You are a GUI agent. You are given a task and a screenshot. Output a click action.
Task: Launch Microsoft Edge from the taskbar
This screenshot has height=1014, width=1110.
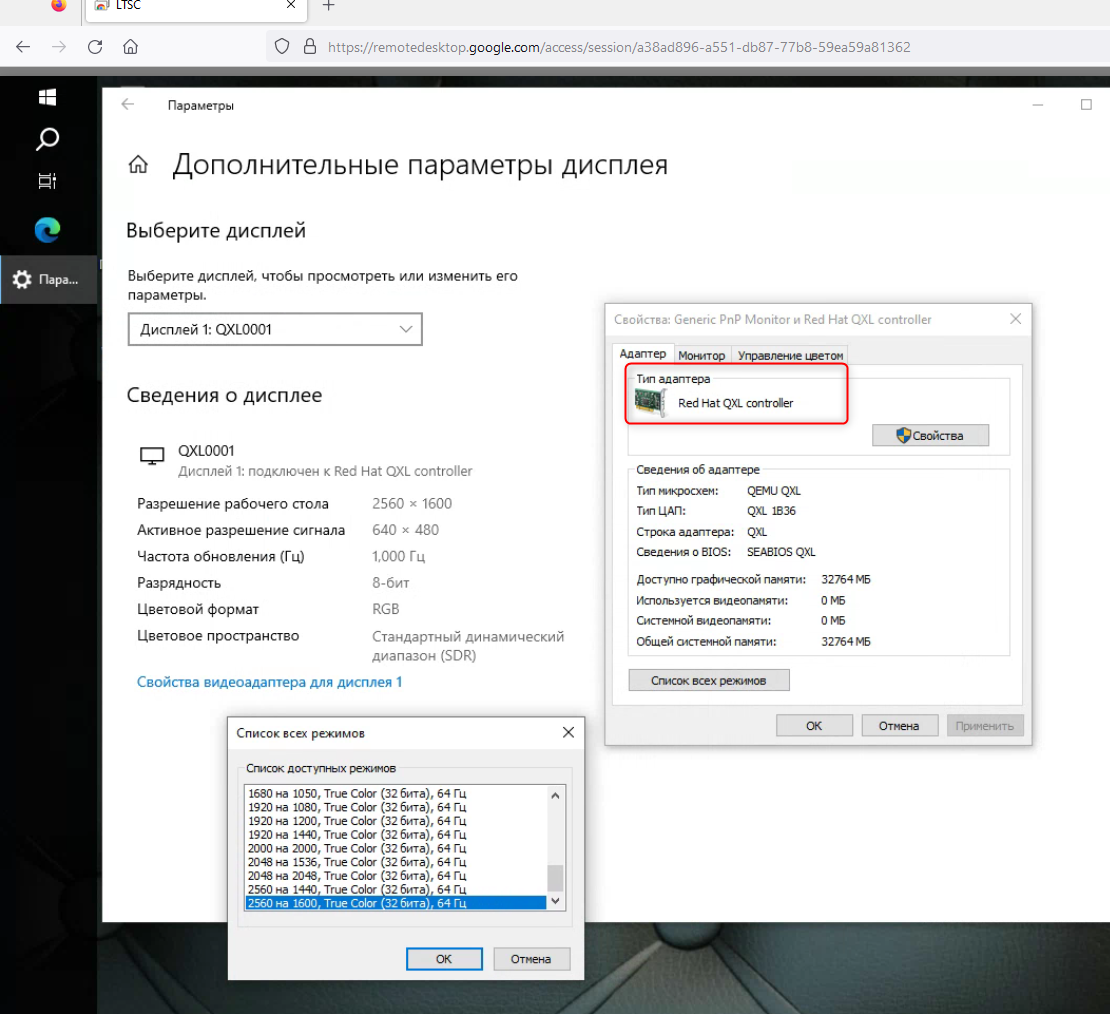[47, 229]
